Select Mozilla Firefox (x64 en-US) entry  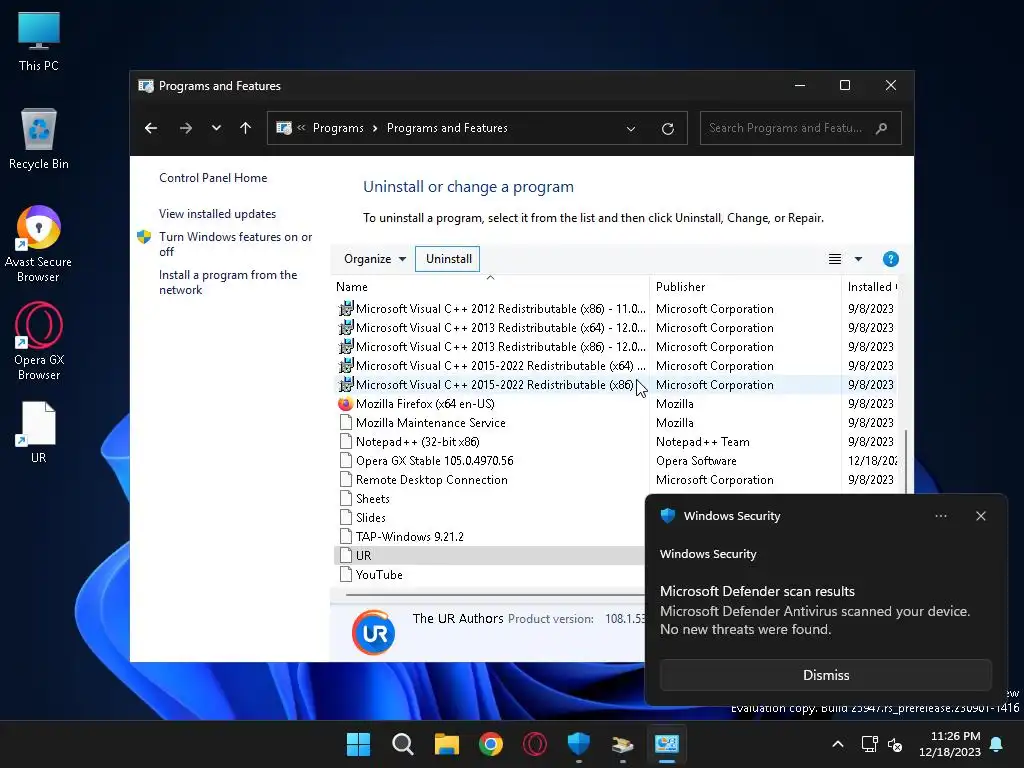click(617, 404)
